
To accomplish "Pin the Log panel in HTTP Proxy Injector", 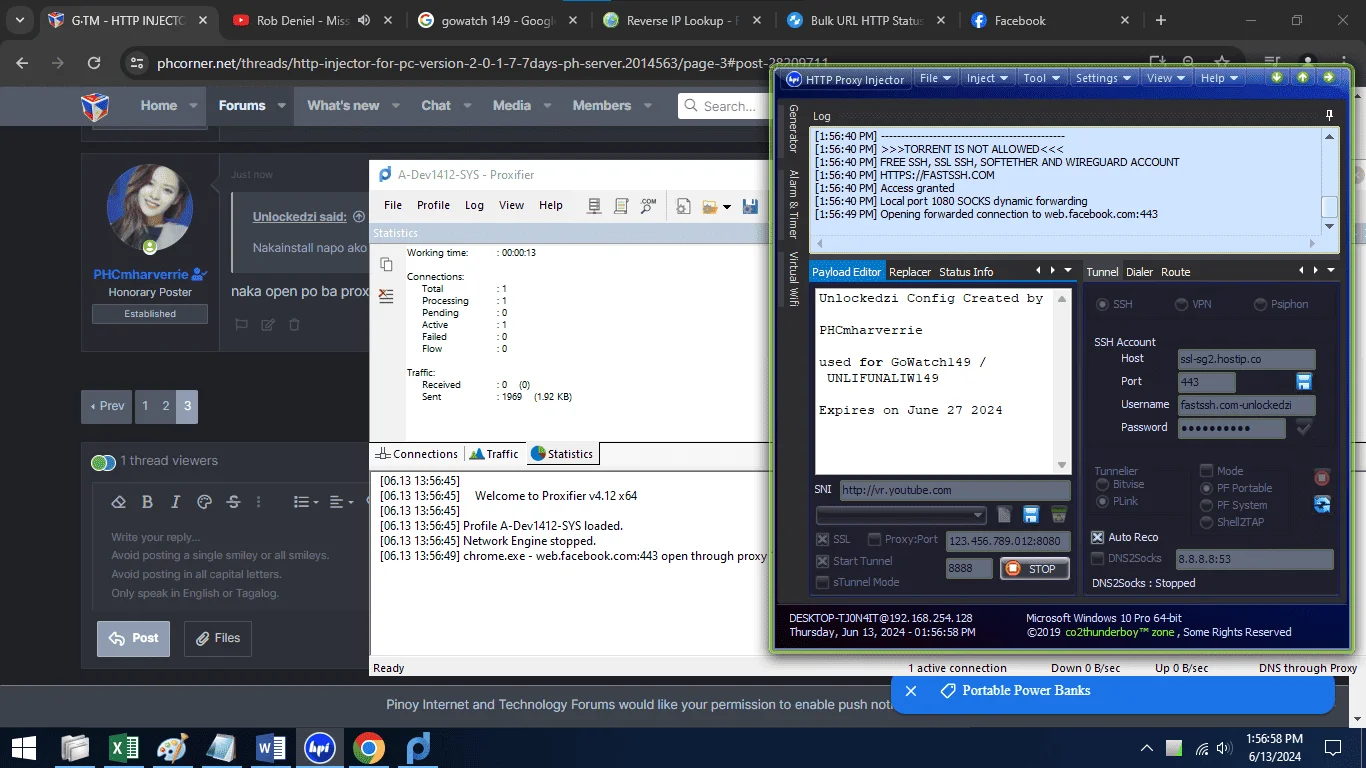I will point(1329,116).
